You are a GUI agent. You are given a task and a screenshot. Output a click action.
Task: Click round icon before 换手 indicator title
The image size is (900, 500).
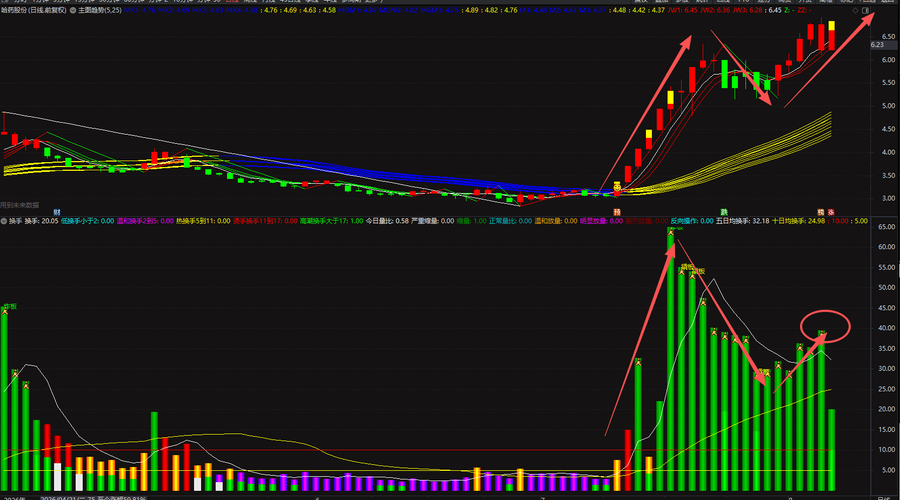[x=4, y=221]
